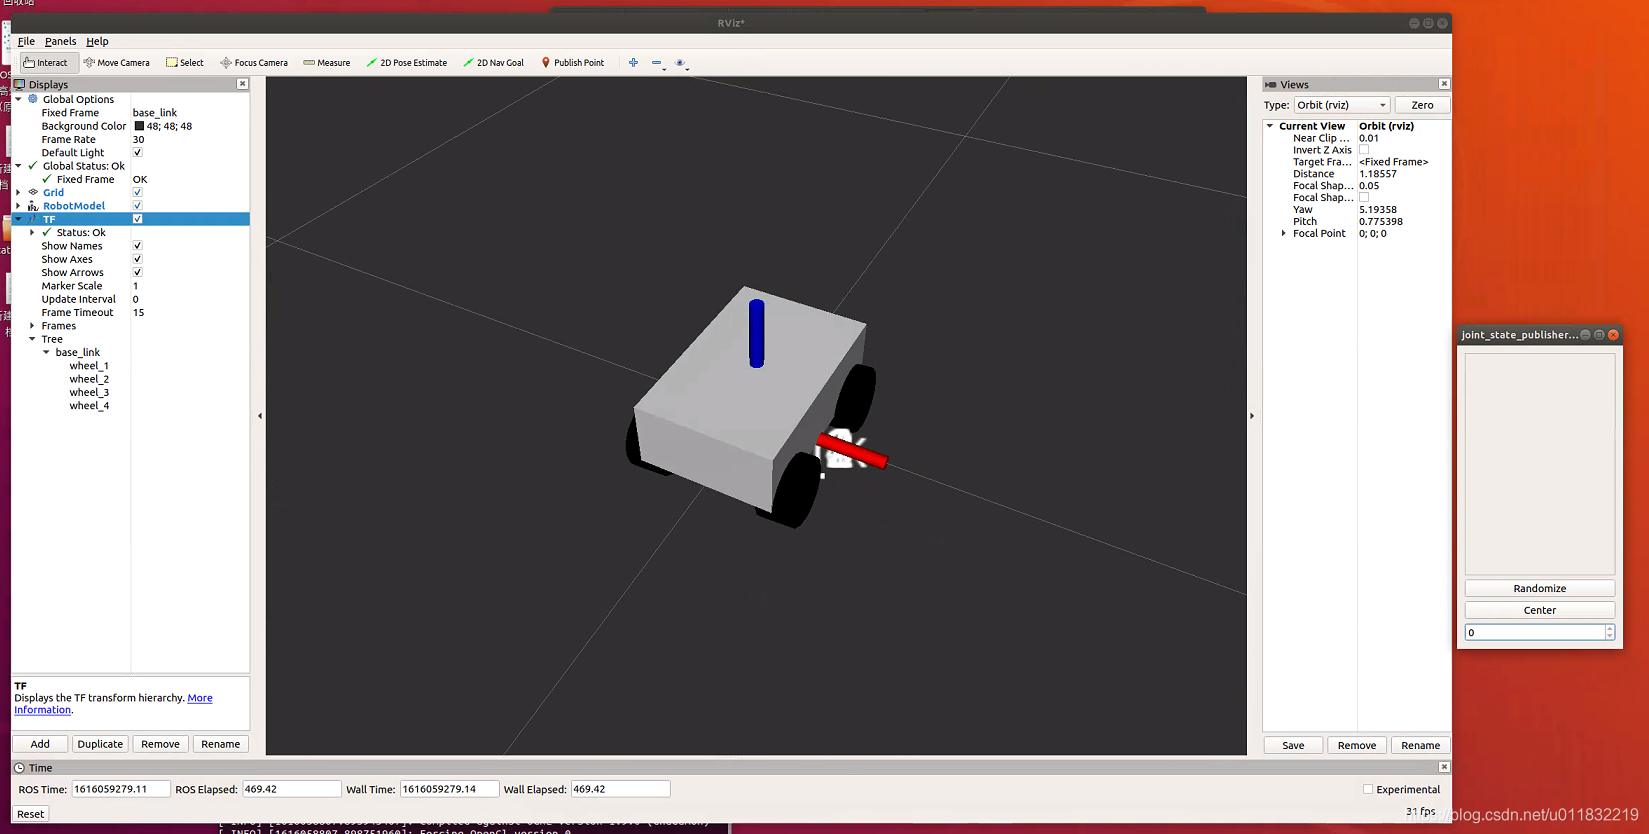Collapse the right Views dock arrow
This screenshot has height=834, width=1649.
coord(1252,416)
